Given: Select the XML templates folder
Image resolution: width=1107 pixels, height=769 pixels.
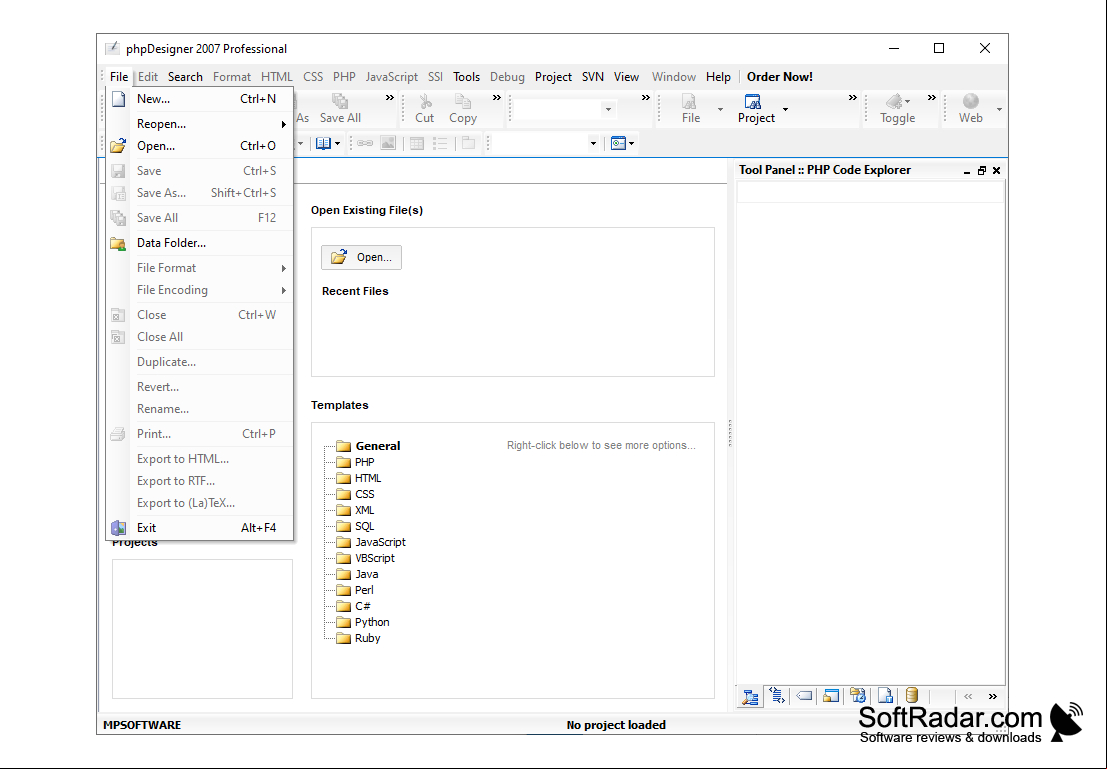Looking at the screenshot, I should point(355,511).
